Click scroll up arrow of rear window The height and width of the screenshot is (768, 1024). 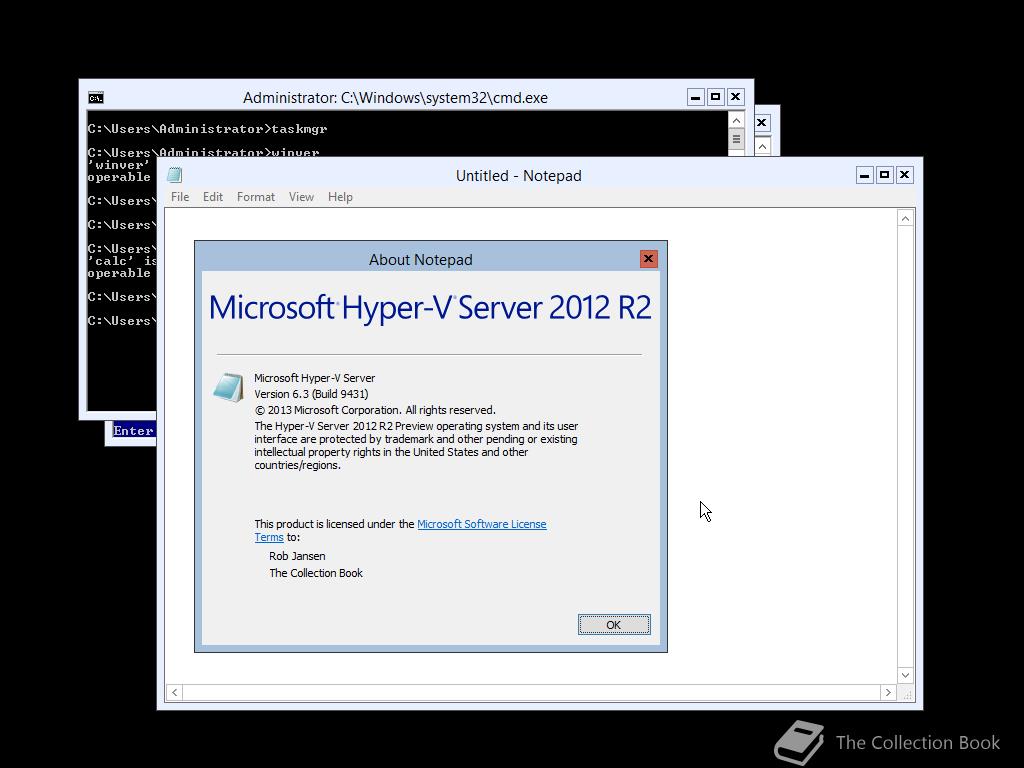762,147
